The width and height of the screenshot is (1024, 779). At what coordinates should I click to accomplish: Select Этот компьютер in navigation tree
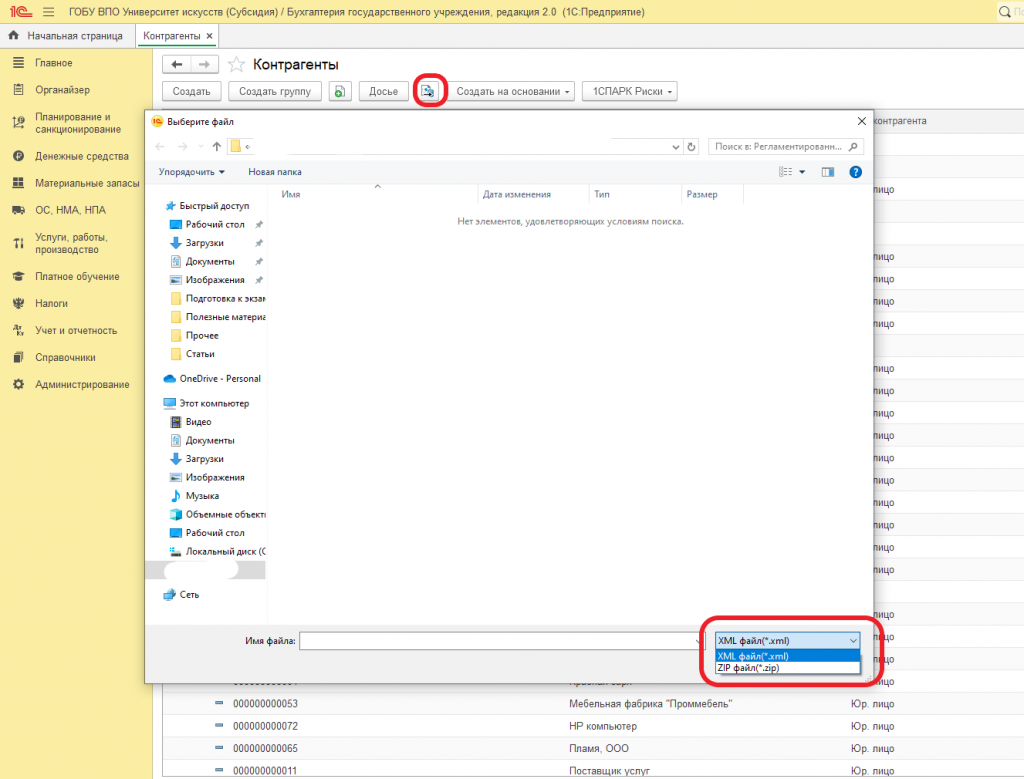tap(206, 404)
